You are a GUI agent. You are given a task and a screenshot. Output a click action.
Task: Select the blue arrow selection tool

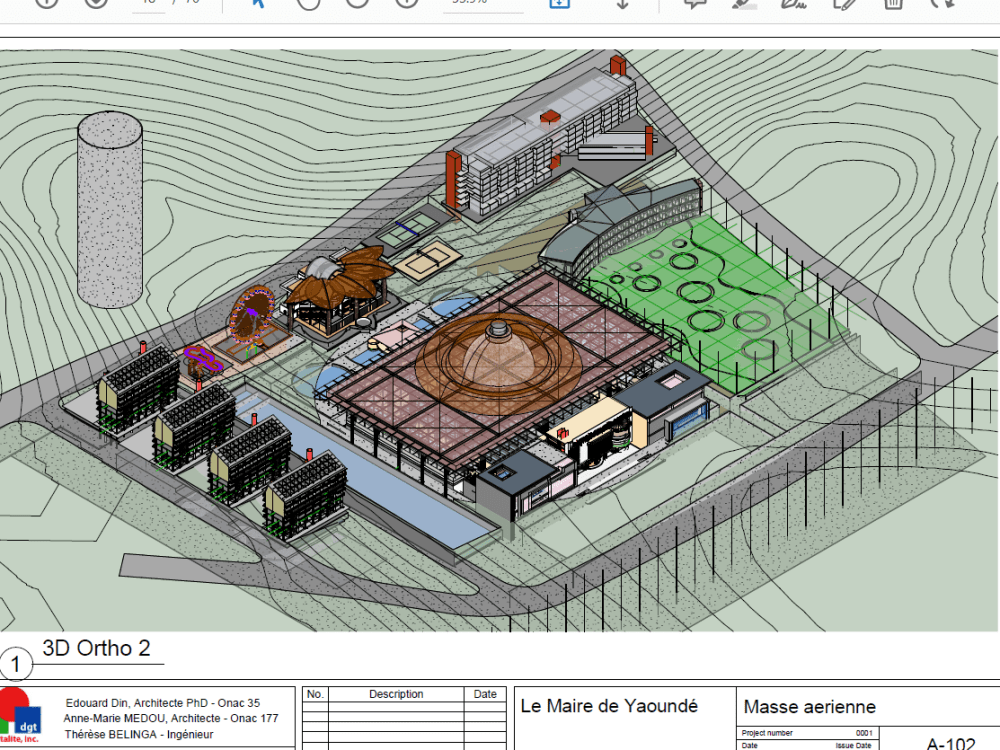point(258,3)
